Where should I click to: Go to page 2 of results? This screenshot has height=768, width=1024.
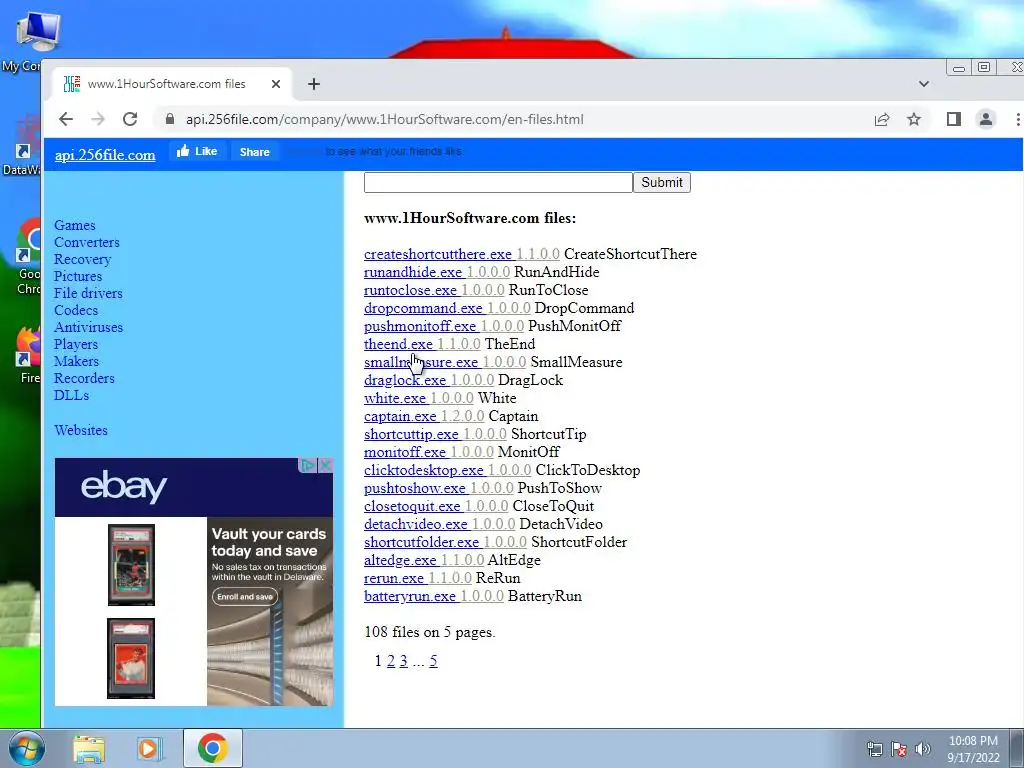(x=391, y=661)
